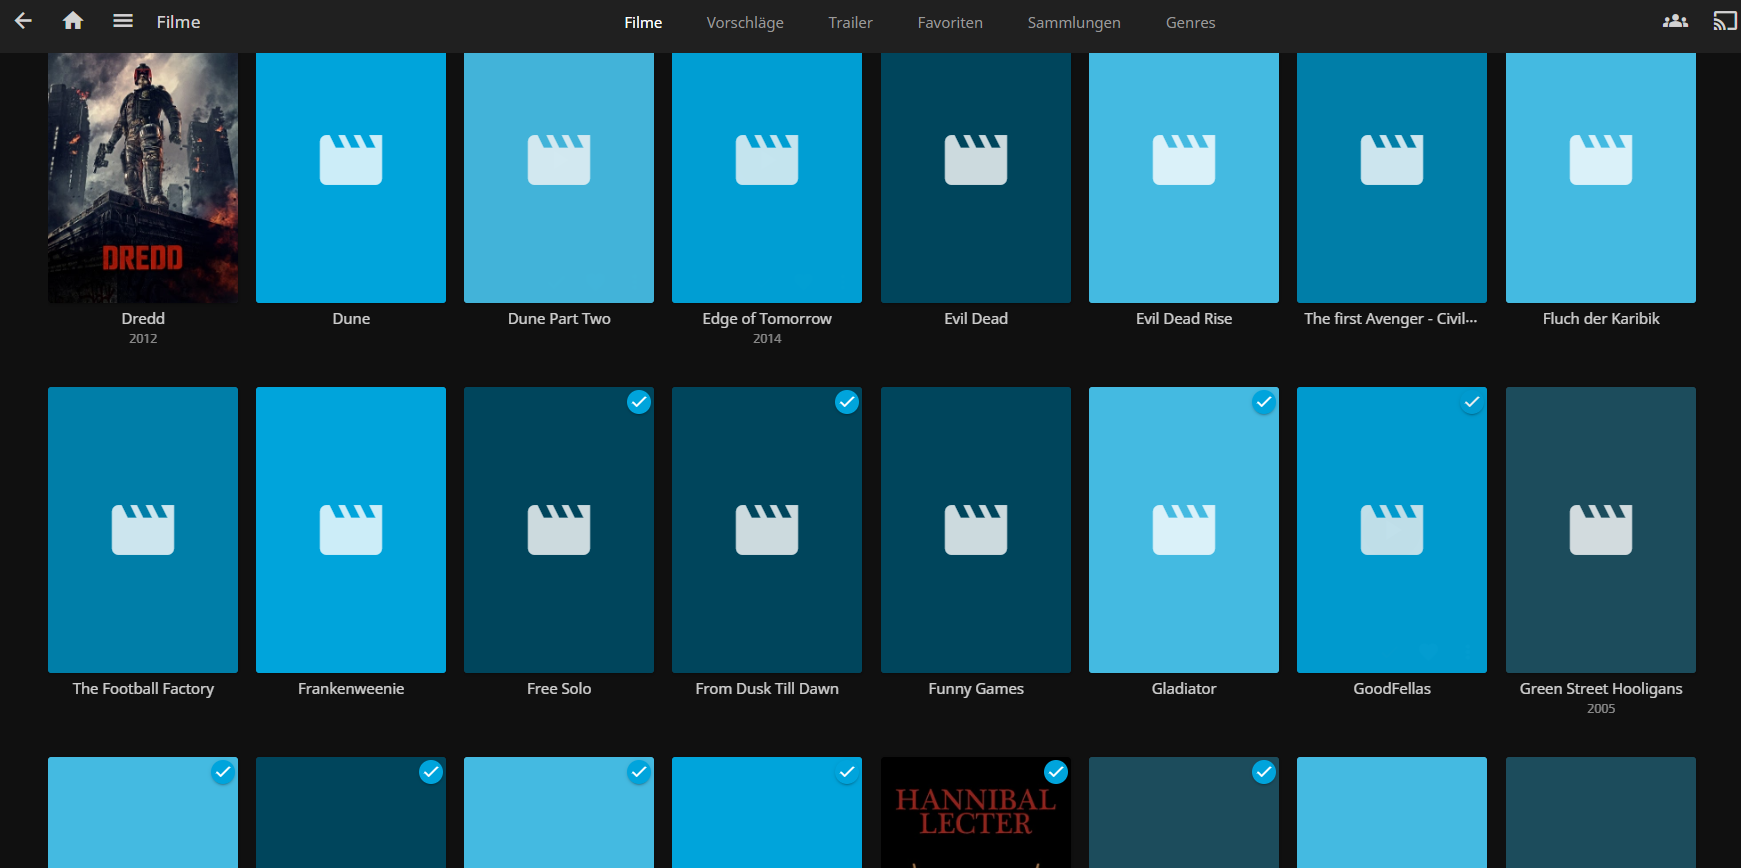Toggle watched checkmark on GoodFellas
Screen dimensions: 1741x868
click(x=1472, y=402)
